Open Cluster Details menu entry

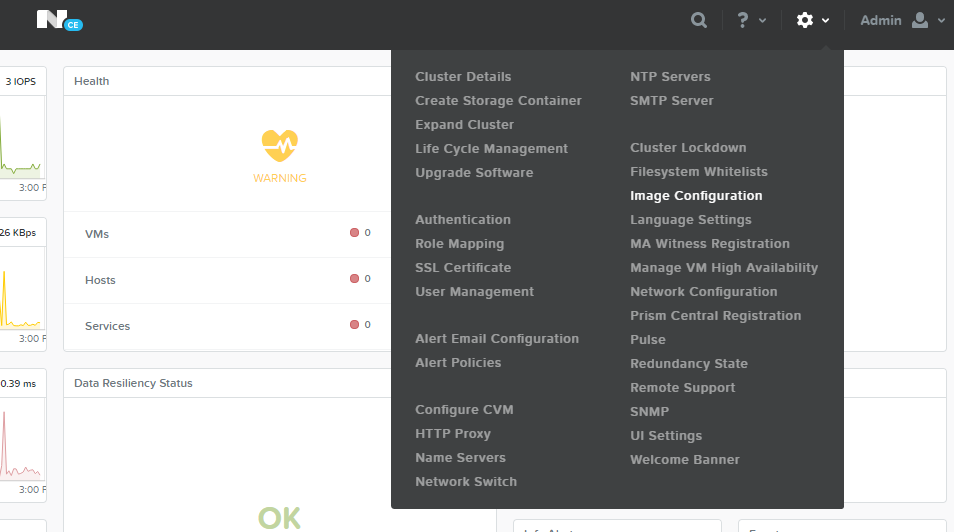[463, 77]
